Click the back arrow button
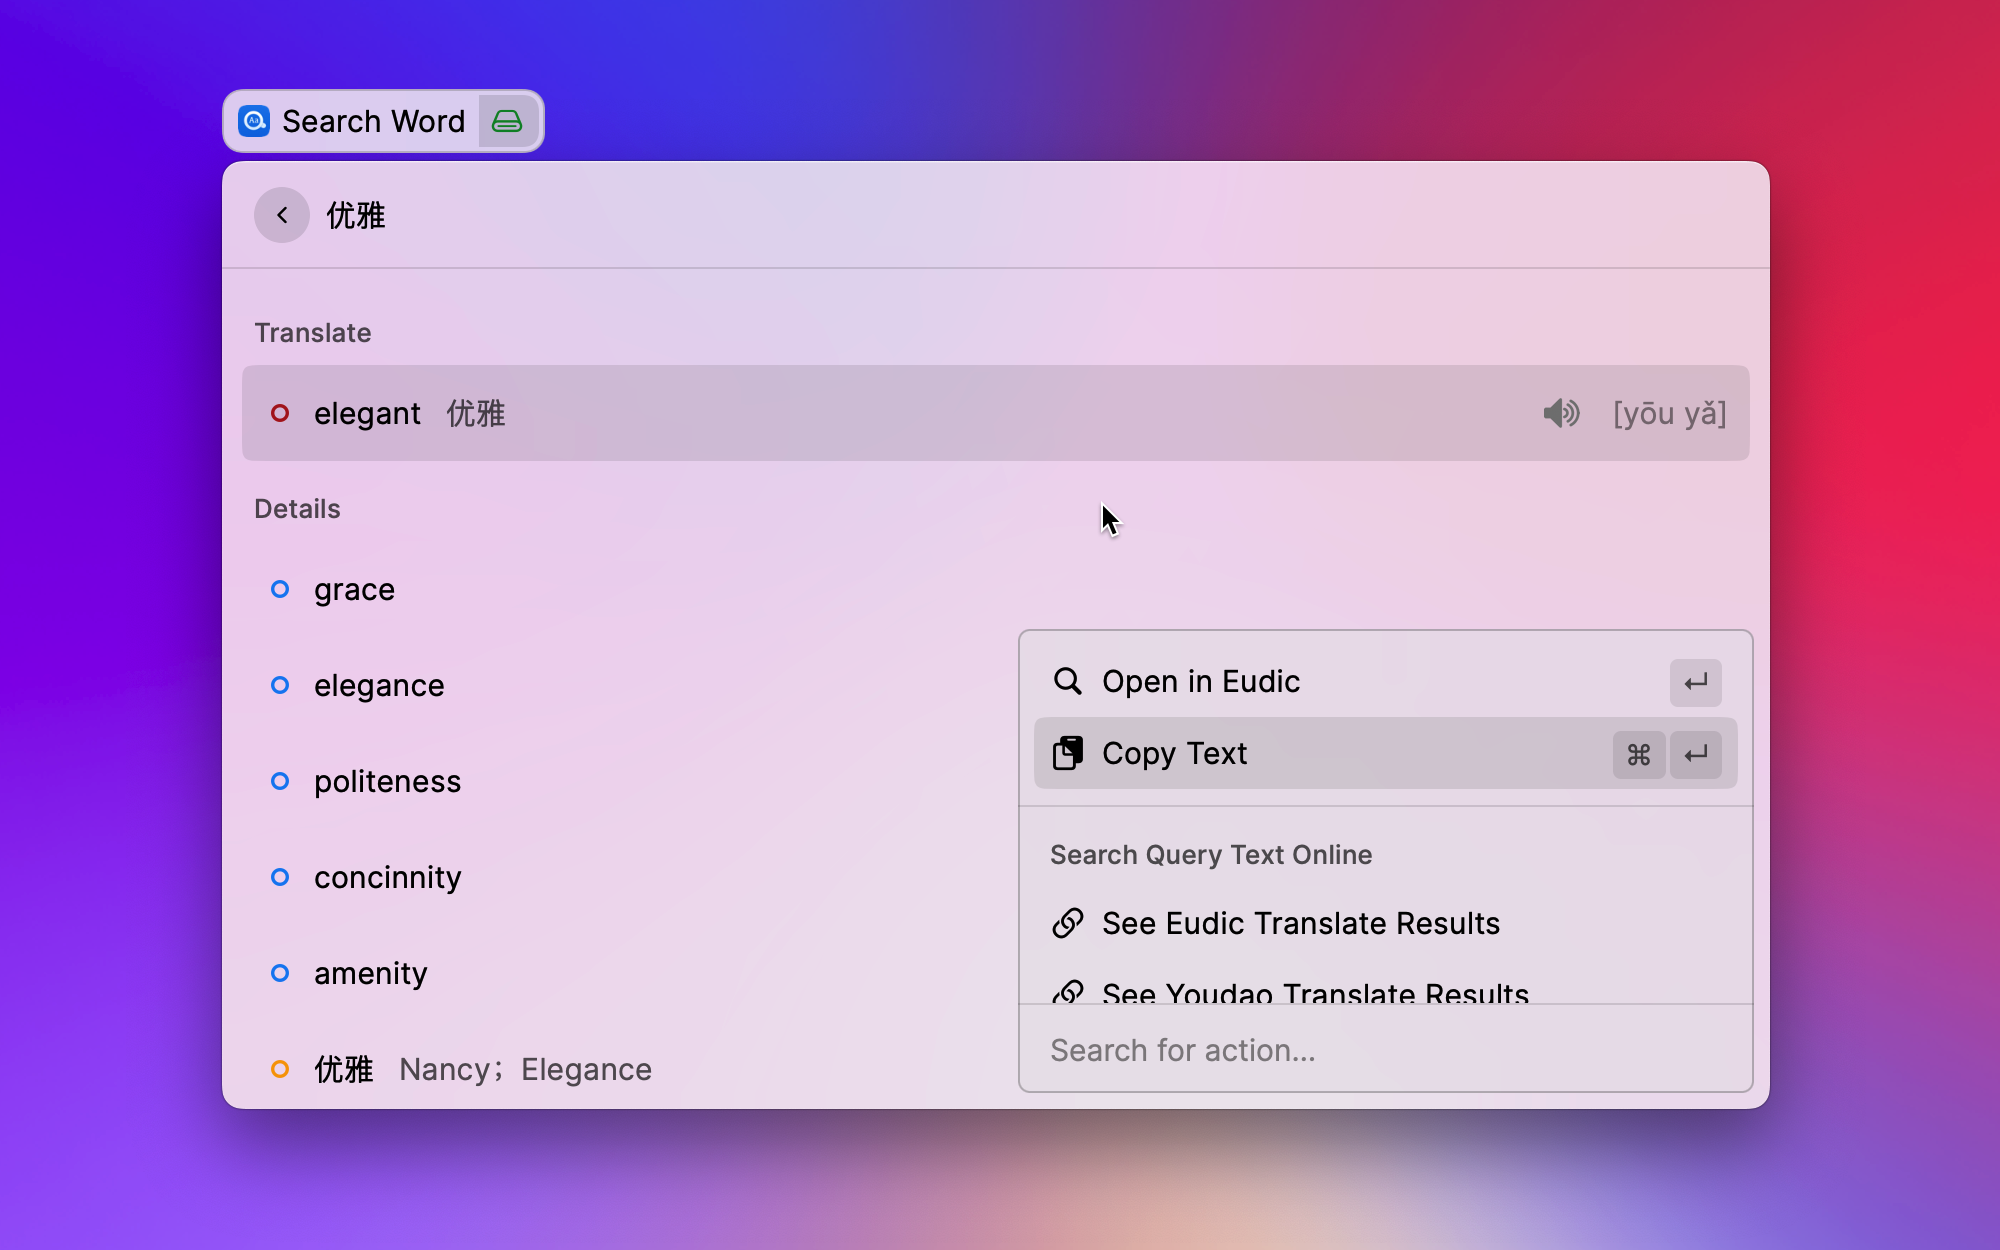Screen dimensions: 2000x1250 281,215
